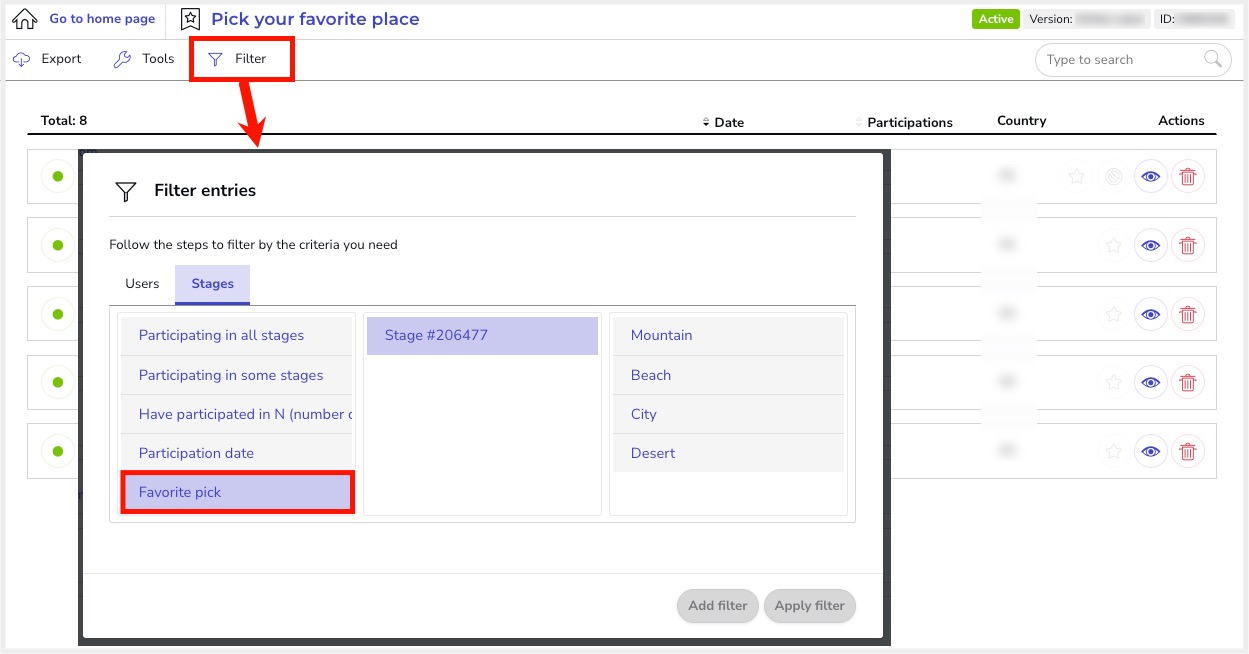This screenshot has width=1249, height=654.
Task: Click the Export cloud icon
Action: click(x=22, y=59)
